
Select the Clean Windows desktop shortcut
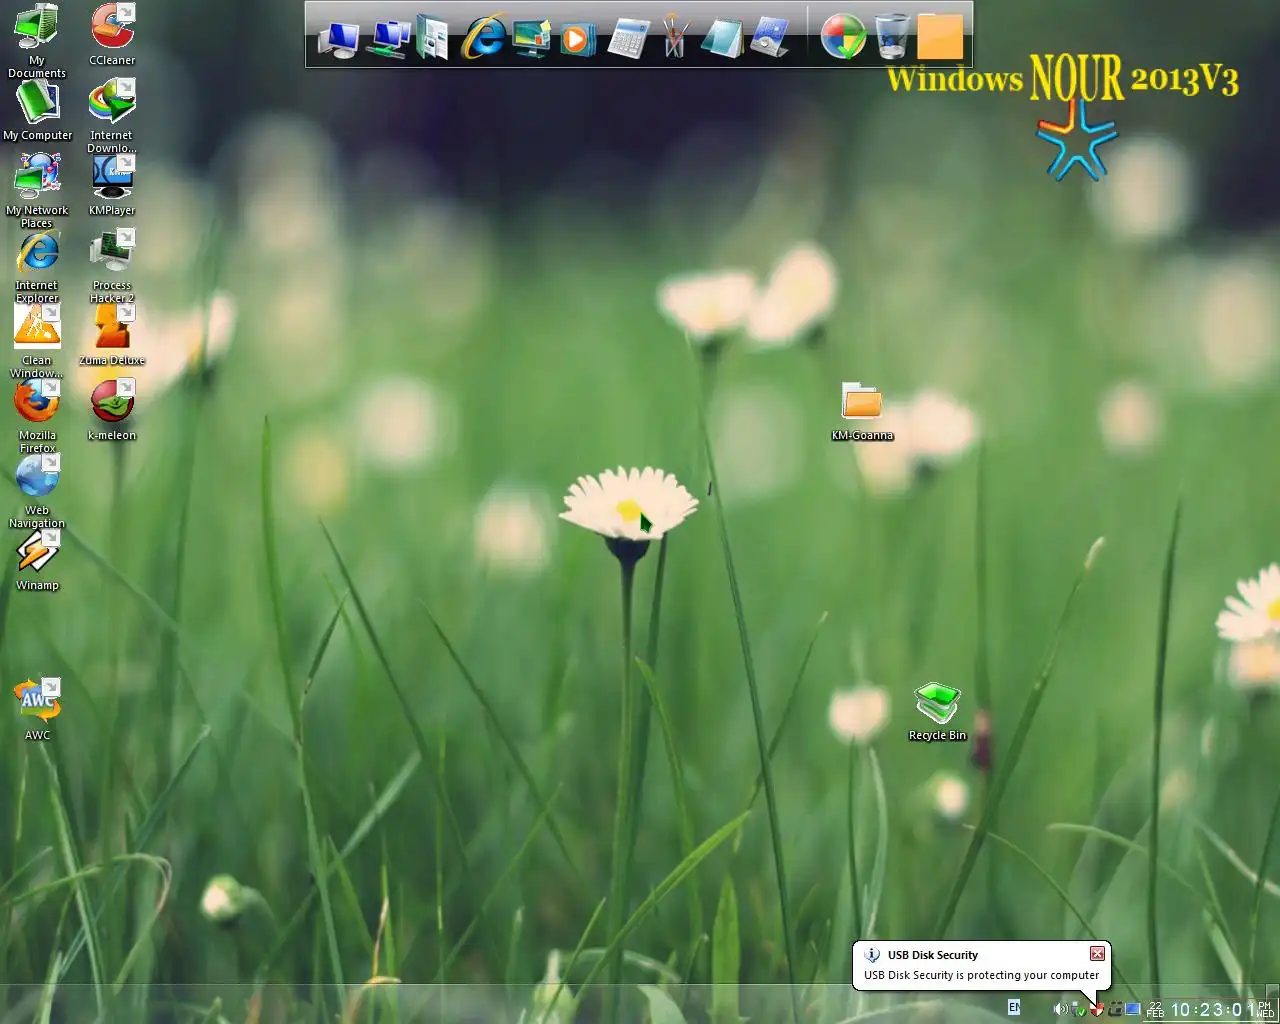37,341
